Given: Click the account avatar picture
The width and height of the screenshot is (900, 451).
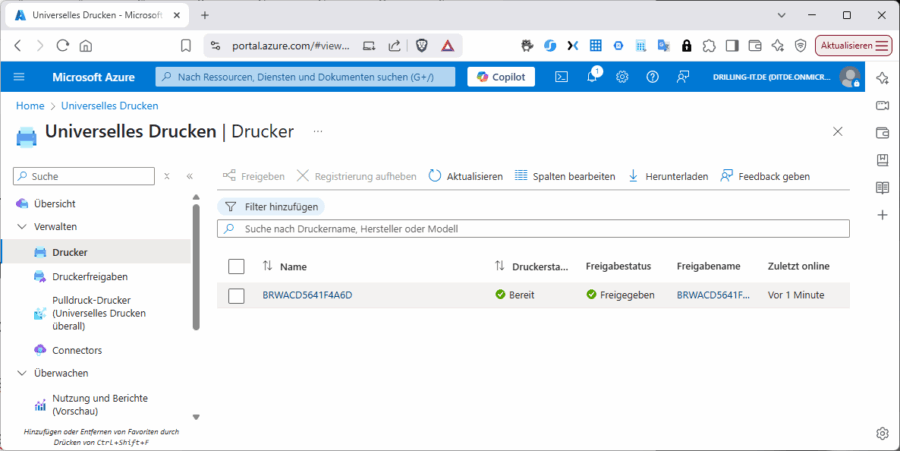Looking at the screenshot, I should [x=849, y=77].
